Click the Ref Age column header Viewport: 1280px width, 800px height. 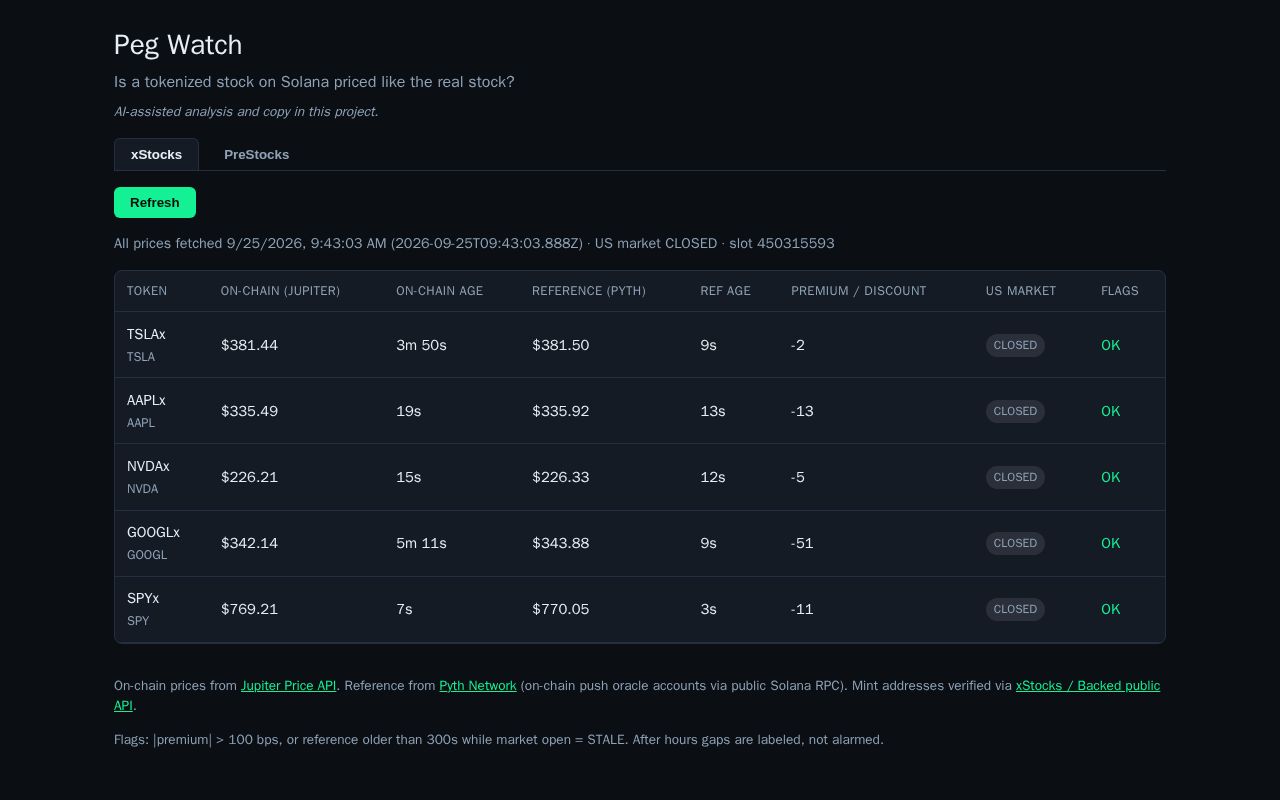click(725, 291)
